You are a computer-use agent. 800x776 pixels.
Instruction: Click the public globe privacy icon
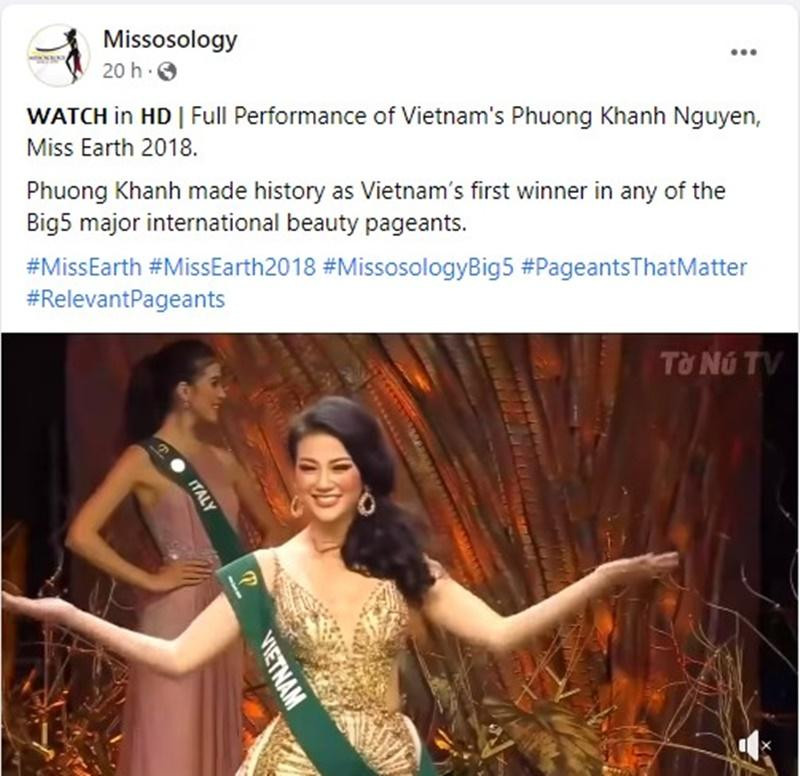[167, 71]
